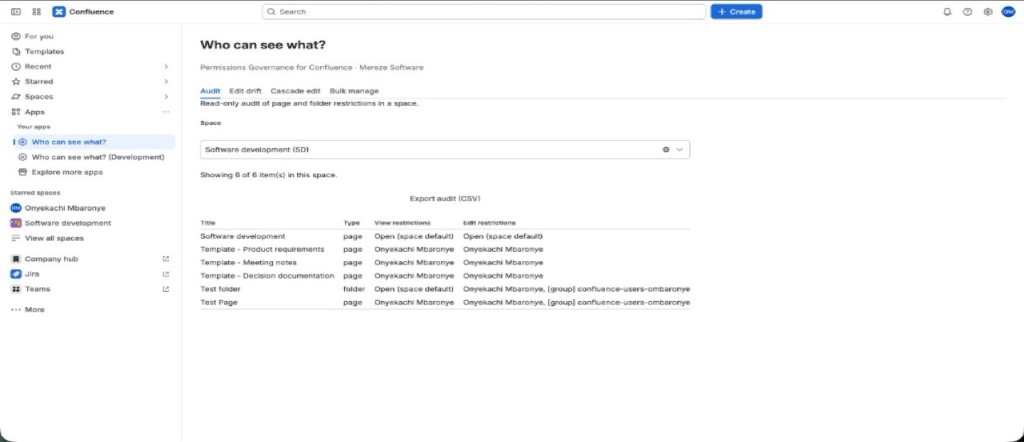The width and height of the screenshot is (1024, 442).
Task: Clear the selected space in dropdown
Action: (x=666, y=150)
